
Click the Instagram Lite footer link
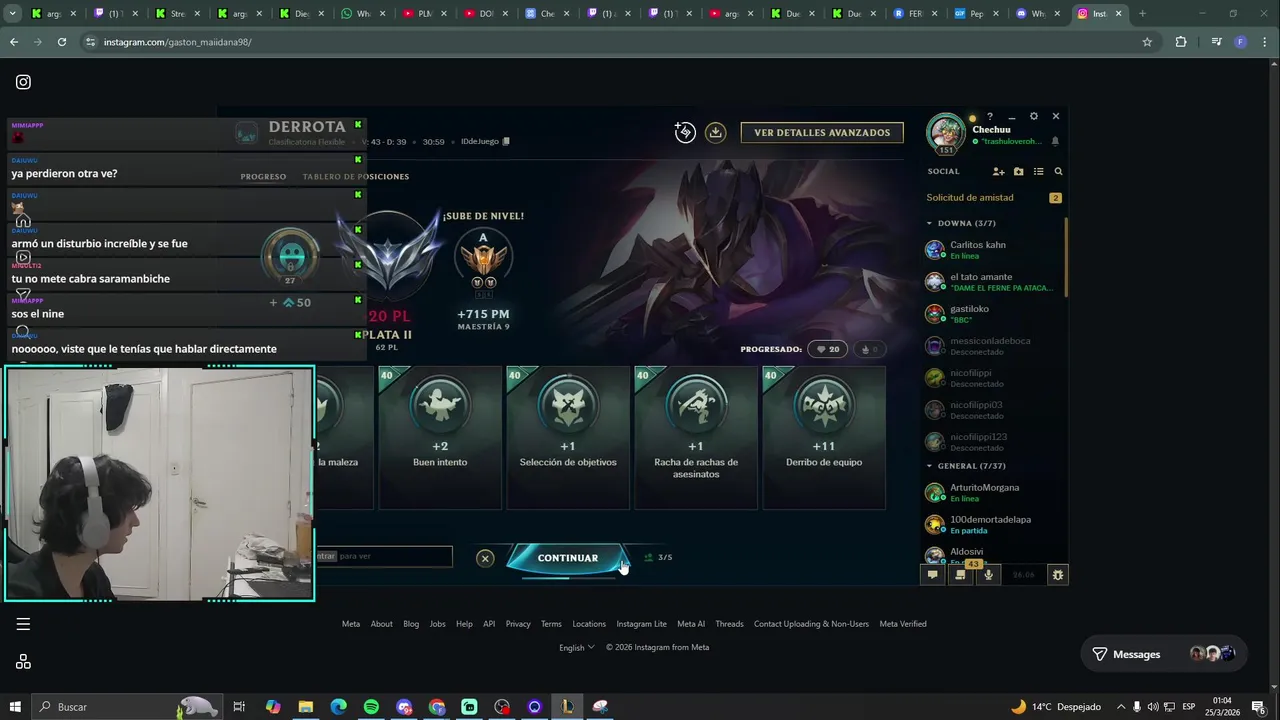[642, 624]
